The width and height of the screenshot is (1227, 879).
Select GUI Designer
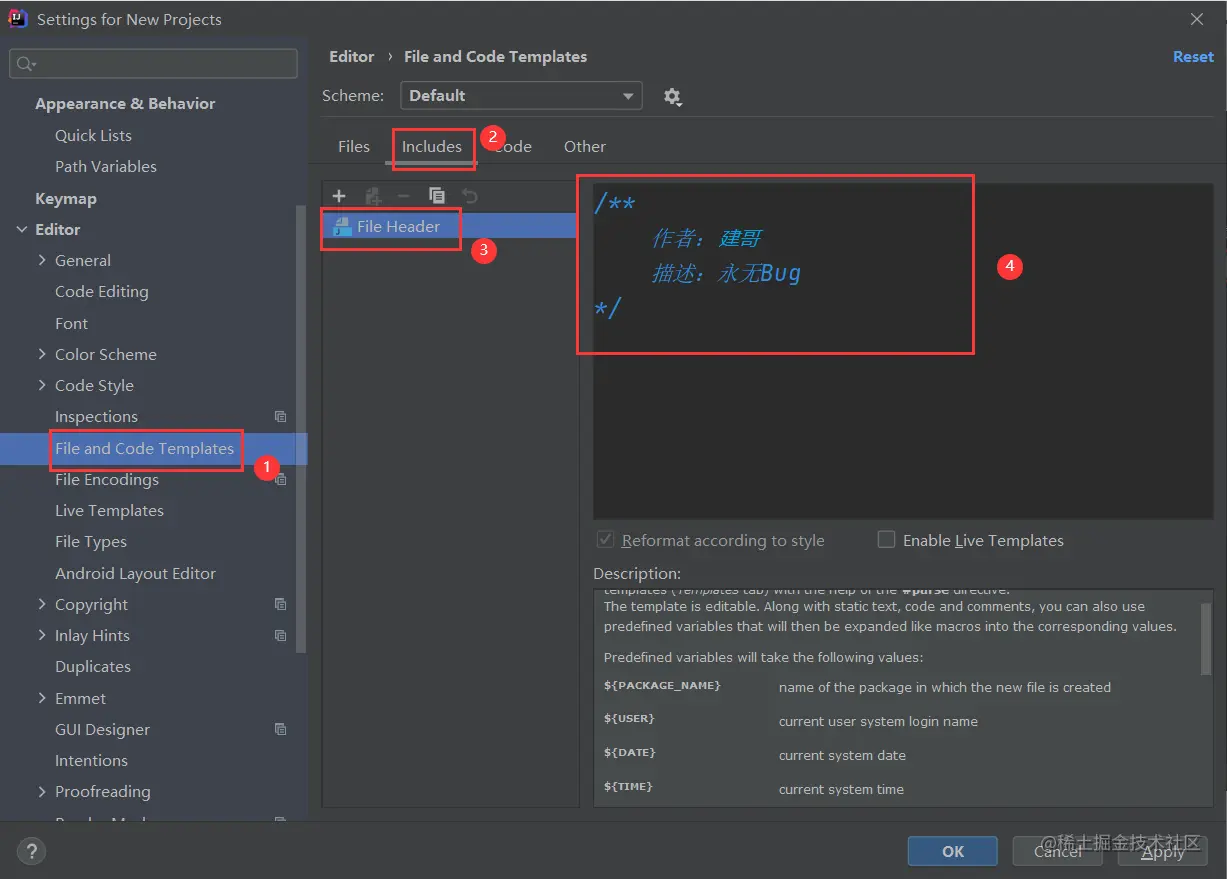click(x=102, y=730)
